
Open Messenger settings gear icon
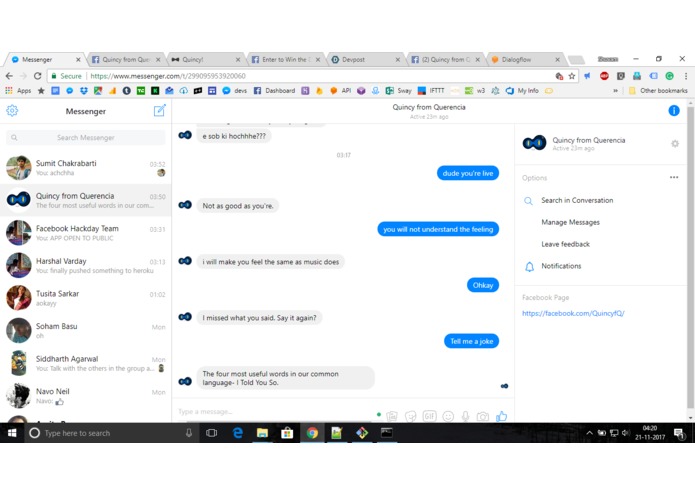point(12,110)
